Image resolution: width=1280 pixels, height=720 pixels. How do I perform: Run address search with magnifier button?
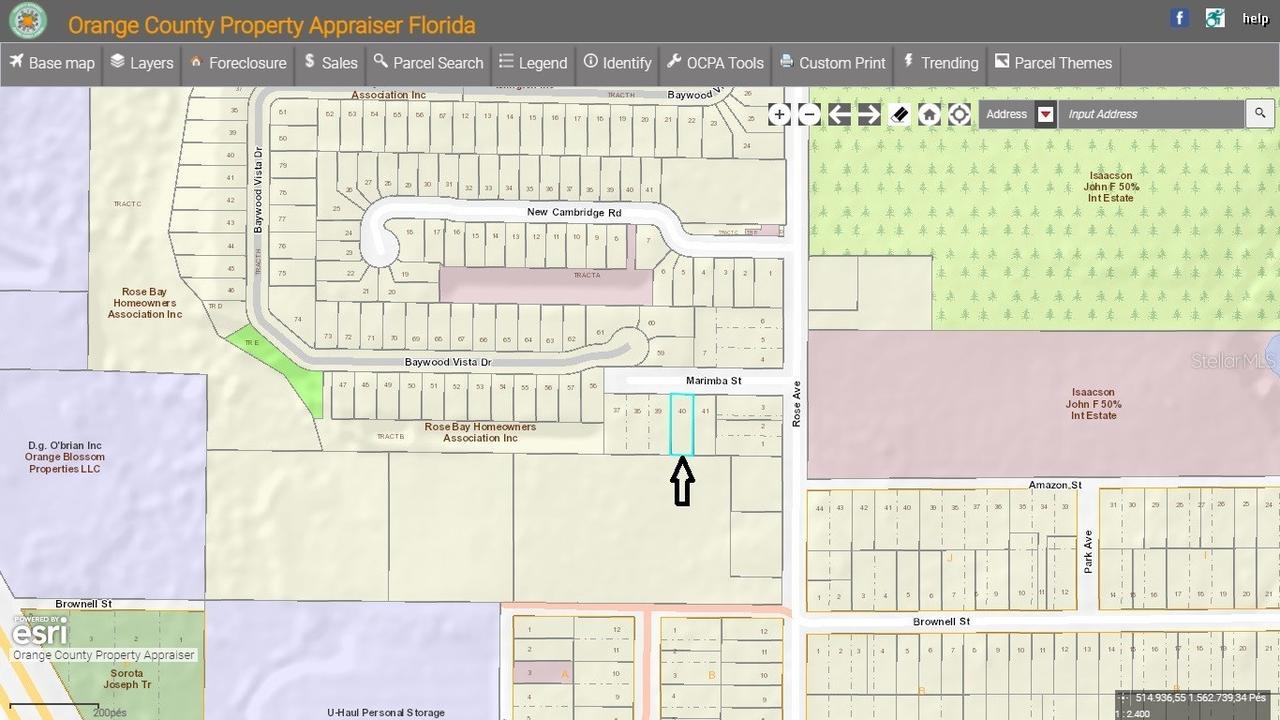coord(1260,114)
